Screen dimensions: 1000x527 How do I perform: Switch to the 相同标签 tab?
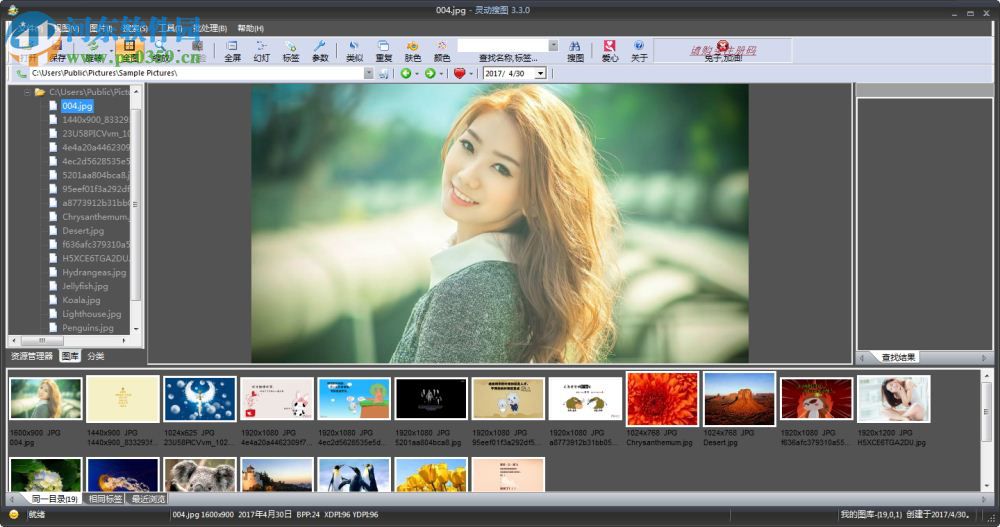(105, 498)
